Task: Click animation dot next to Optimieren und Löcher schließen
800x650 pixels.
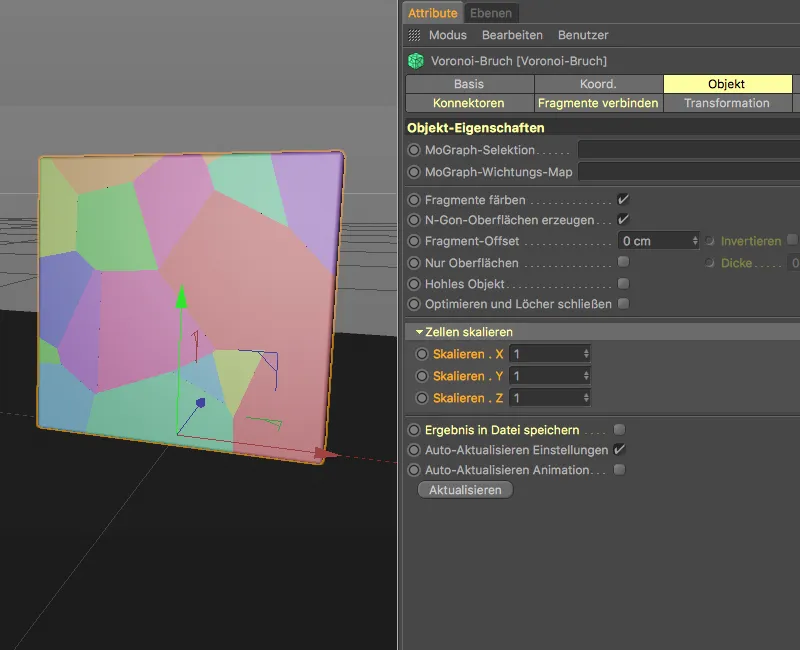Action: (414, 304)
